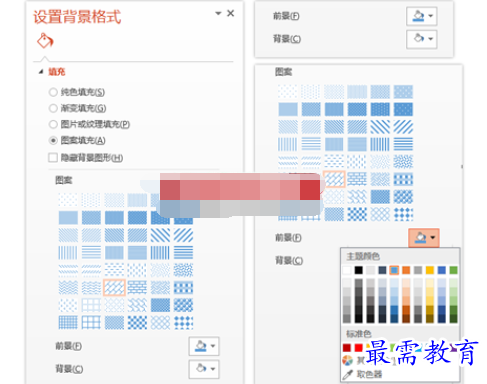Screen dimensions: 487x384
Task: Choose the solid diamond pattern in the left pane
Action: tap(183, 322)
